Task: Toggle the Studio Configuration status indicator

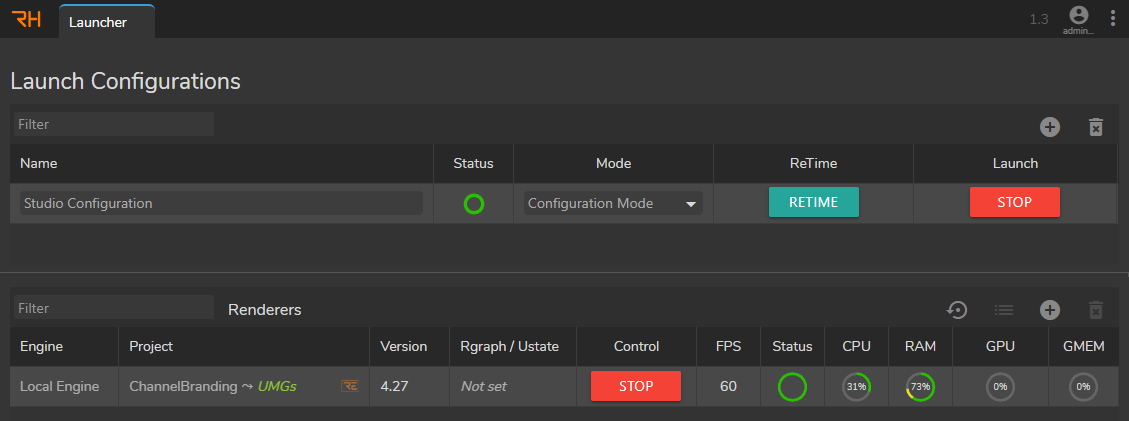Action: click(x=474, y=204)
